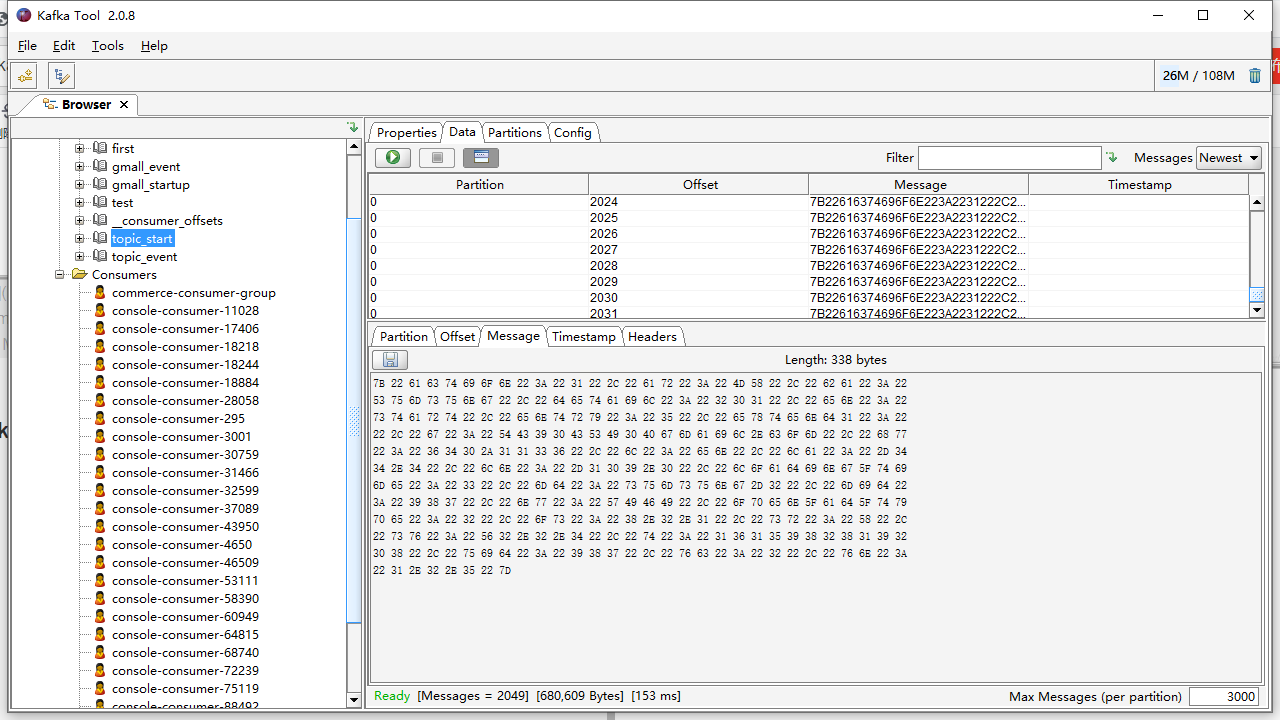Click the Message column header

pyautogui.click(x=920, y=184)
